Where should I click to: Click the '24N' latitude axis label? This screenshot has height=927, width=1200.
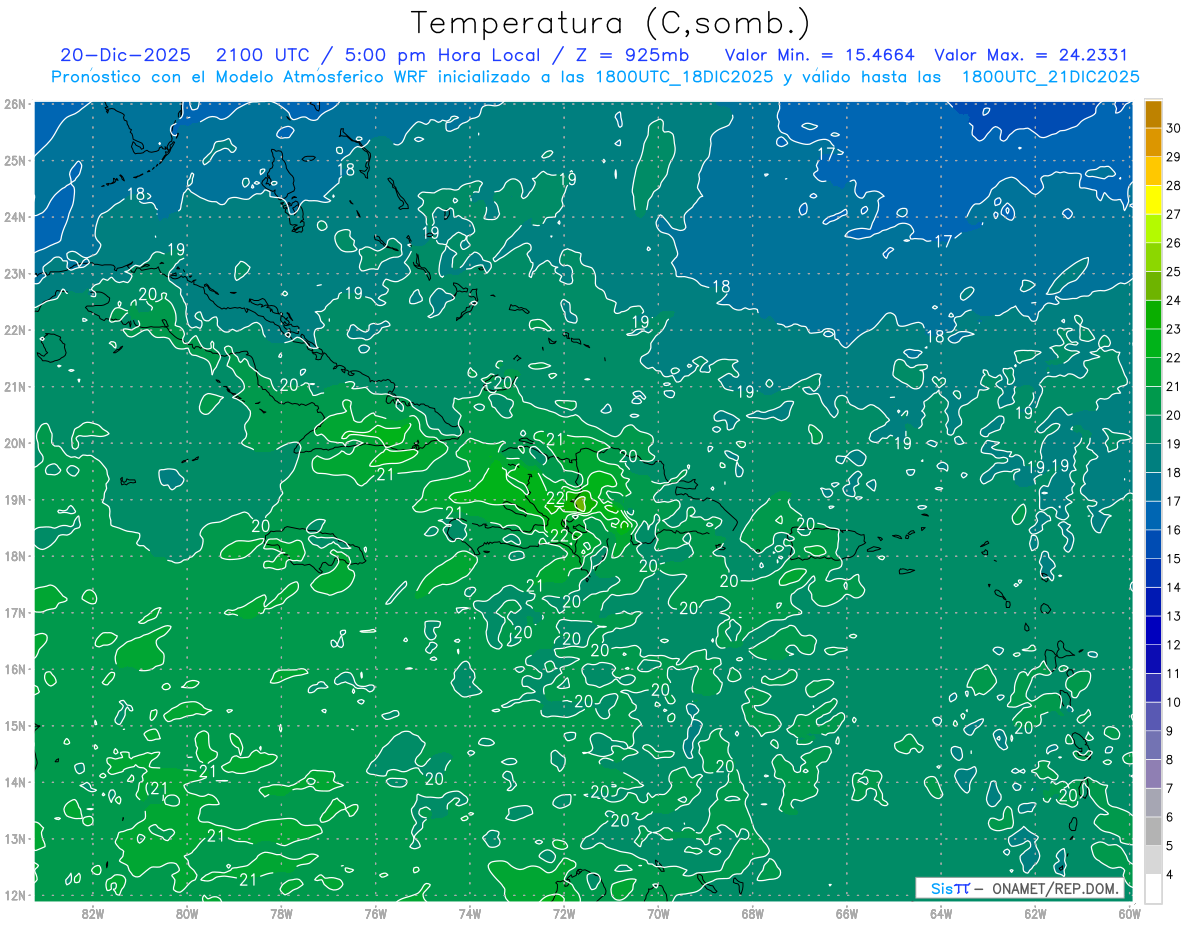(14, 216)
